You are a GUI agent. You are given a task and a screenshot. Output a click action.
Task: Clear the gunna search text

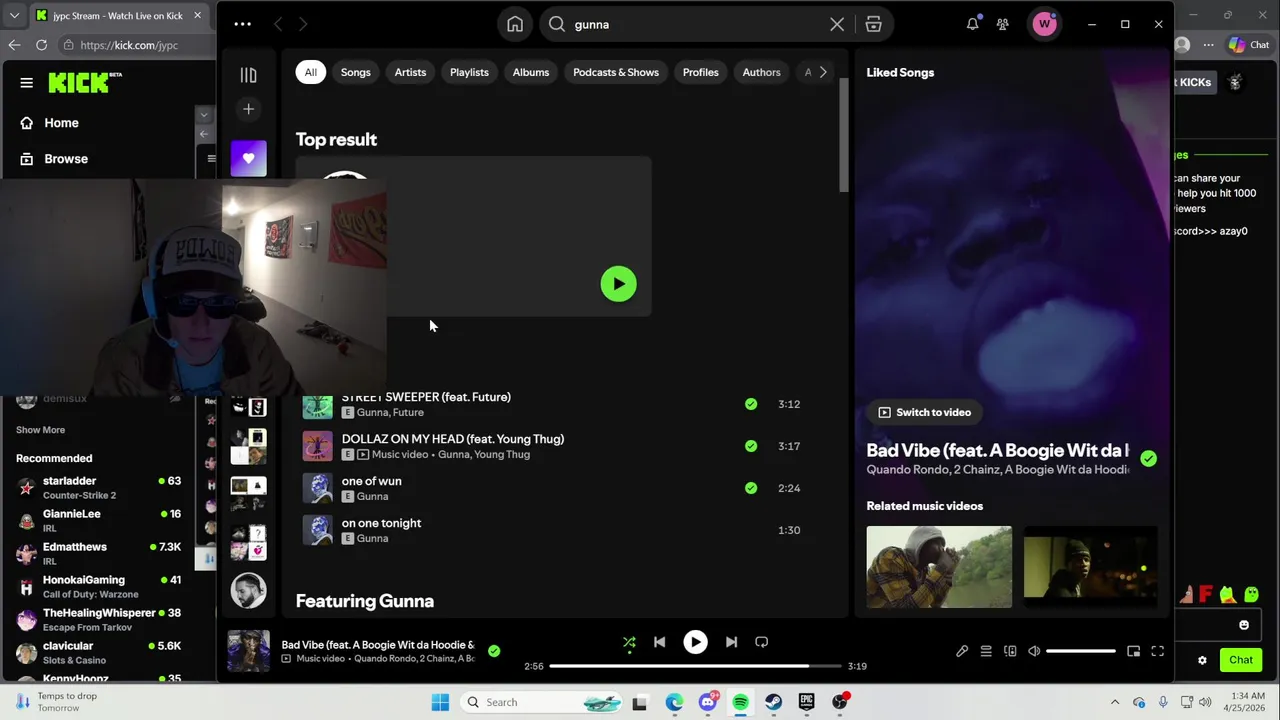coord(837,24)
